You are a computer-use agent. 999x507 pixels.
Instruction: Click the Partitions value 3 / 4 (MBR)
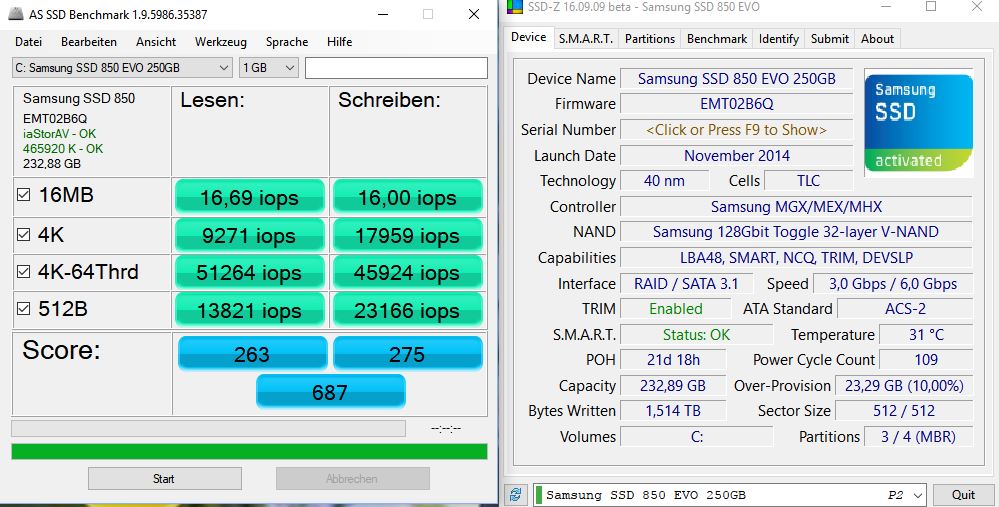pos(918,437)
